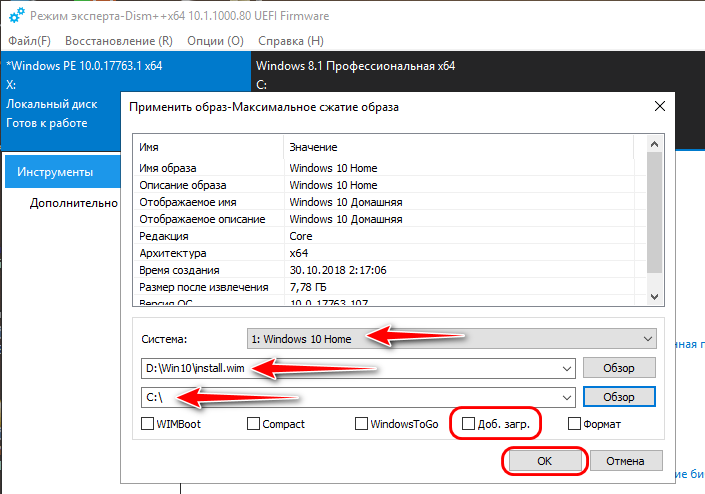Select the Отображаемое имя row
Image resolution: width=705 pixels, height=494 pixels.
click(x=389, y=202)
